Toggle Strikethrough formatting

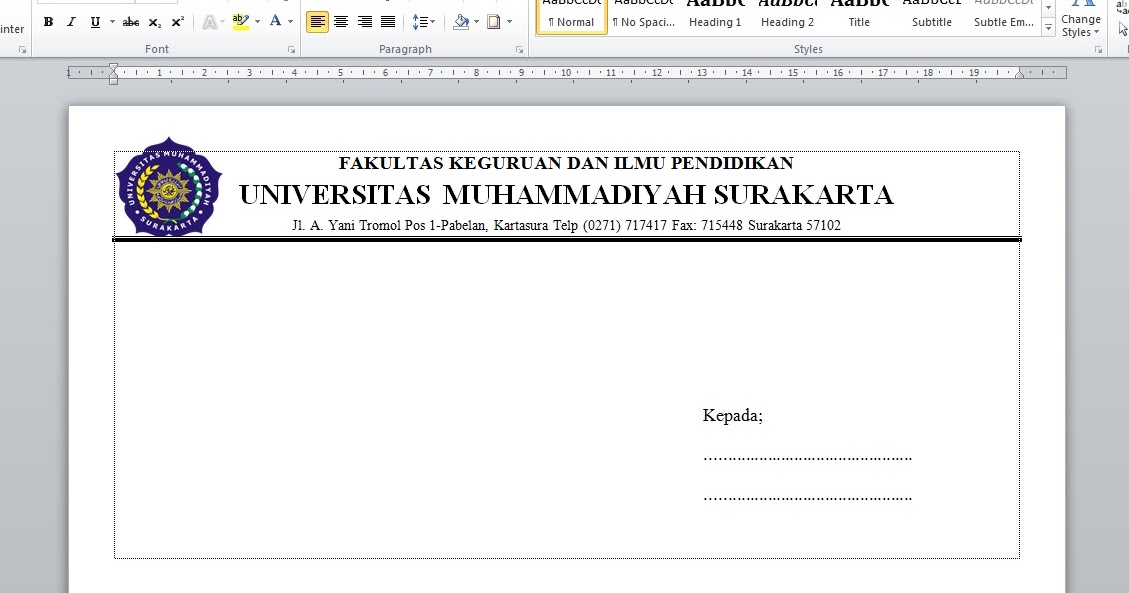[x=130, y=22]
